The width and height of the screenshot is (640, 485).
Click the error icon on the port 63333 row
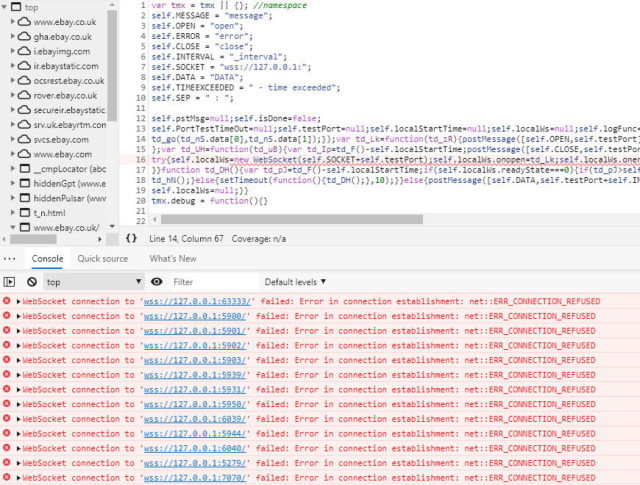[x=7, y=301]
